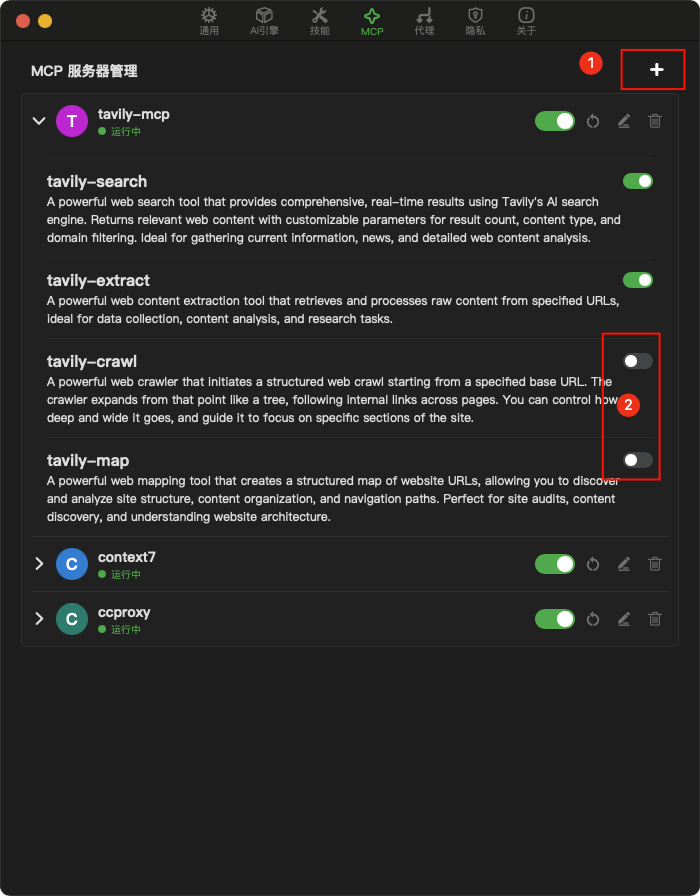Switch to the AI引擎 tab
The height and width of the screenshot is (896, 700).
click(264, 21)
